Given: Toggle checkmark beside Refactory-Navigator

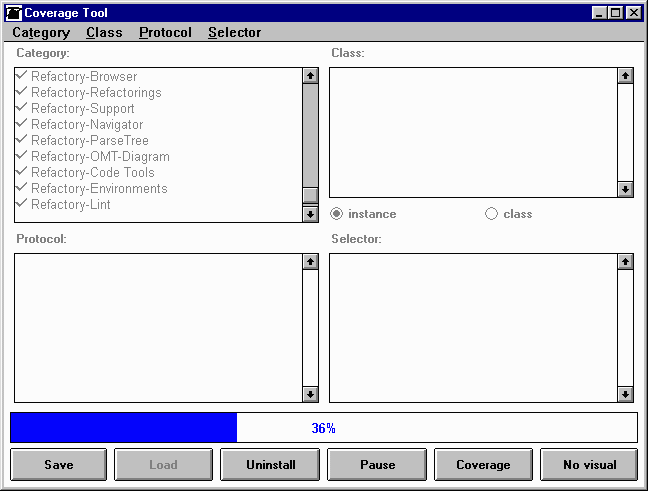Looking at the screenshot, I should coord(21,123).
